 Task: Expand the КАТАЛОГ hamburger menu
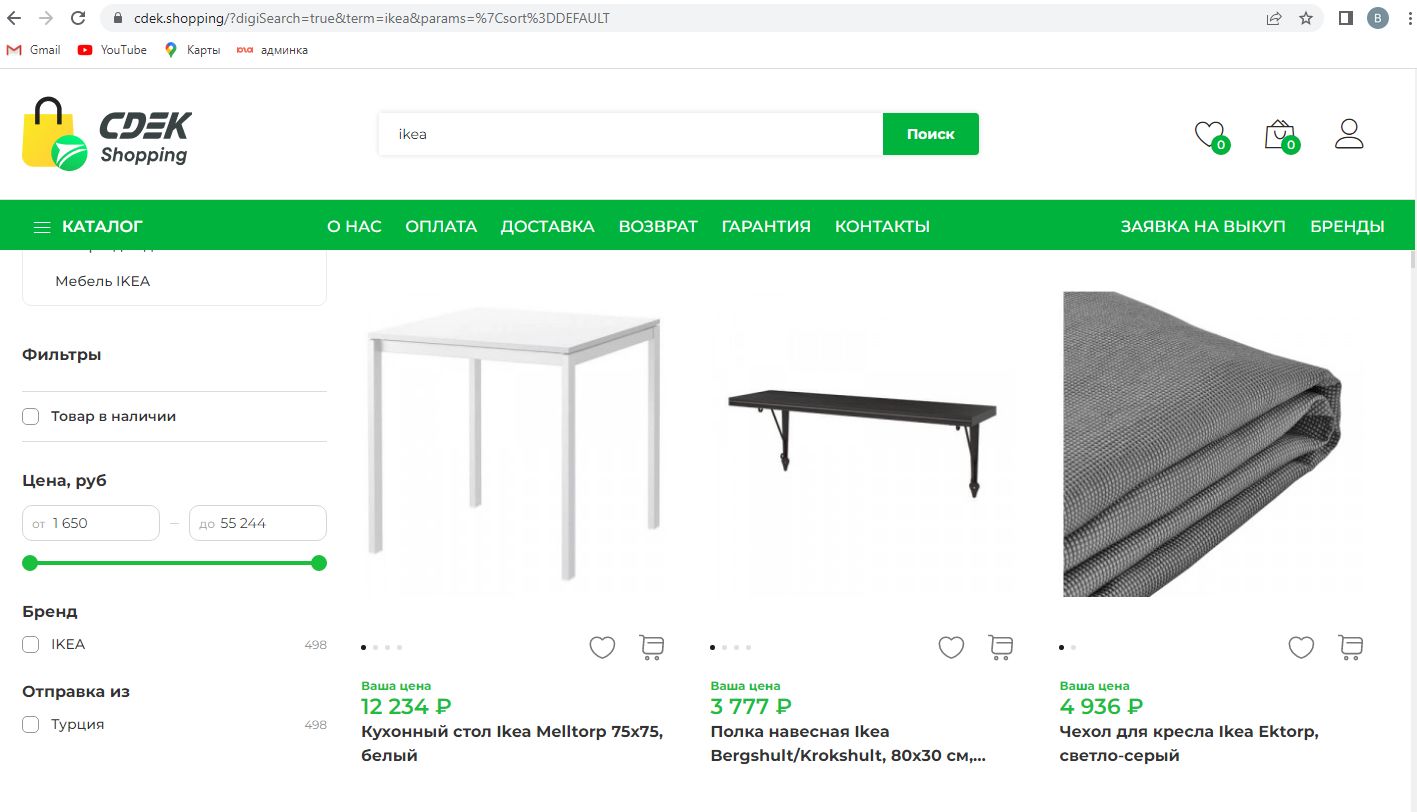click(x=42, y=227)
